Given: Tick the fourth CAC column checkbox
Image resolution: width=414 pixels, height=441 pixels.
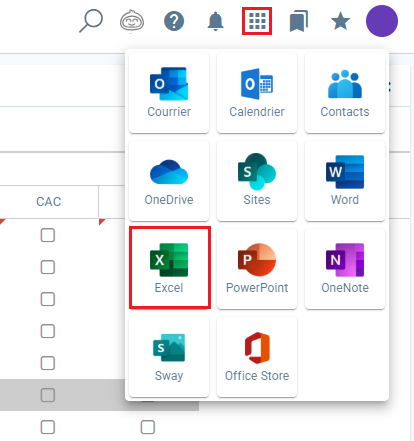Looking at the screenshot, I should click(x=48, y=331).
